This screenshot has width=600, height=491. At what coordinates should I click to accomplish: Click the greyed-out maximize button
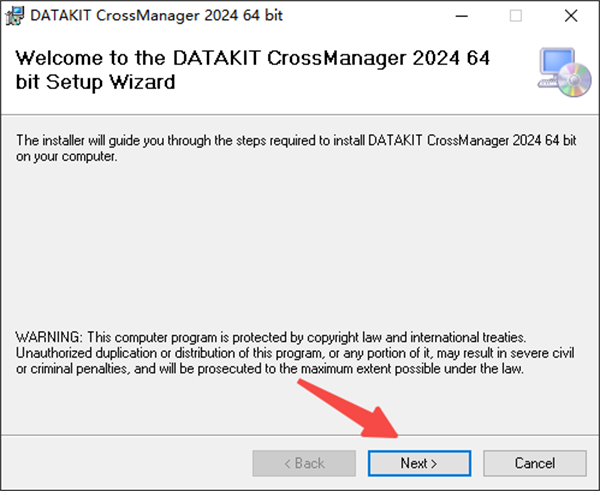coord(516,16)
